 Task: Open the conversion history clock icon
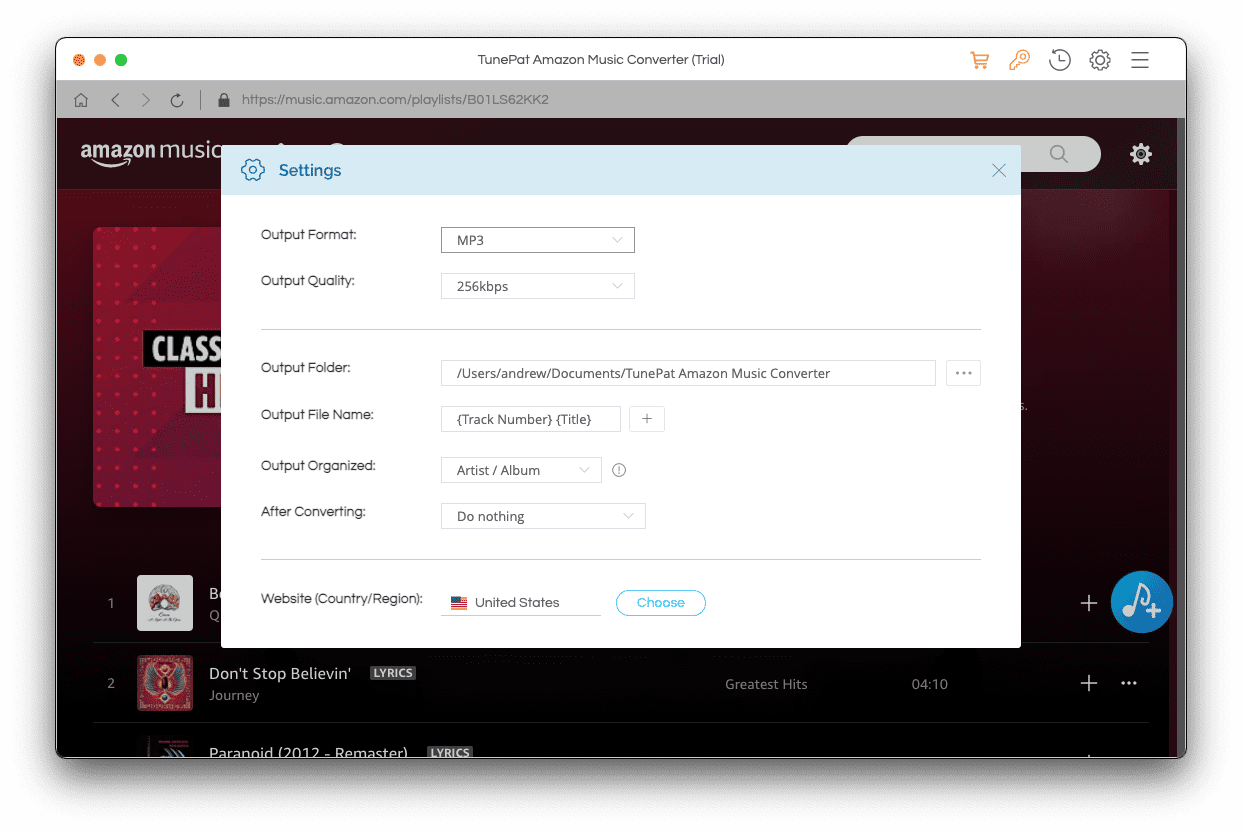click(x=1060, y=60)
